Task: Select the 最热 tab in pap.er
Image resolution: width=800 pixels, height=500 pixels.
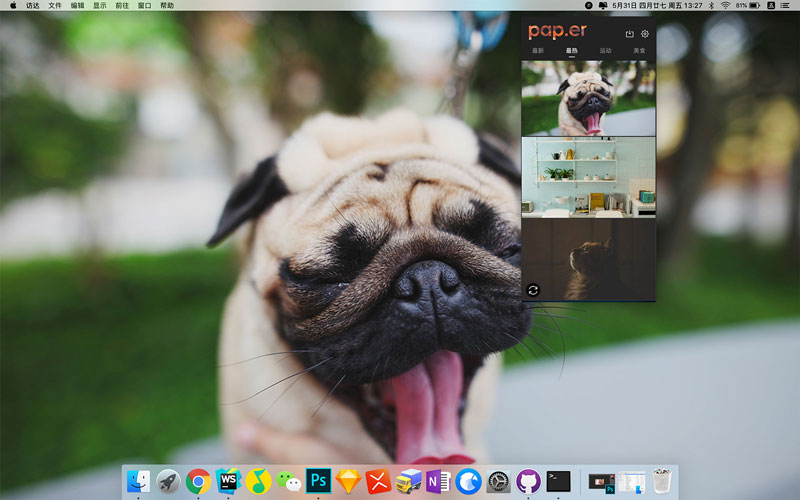Action: [x=571, y=51]
